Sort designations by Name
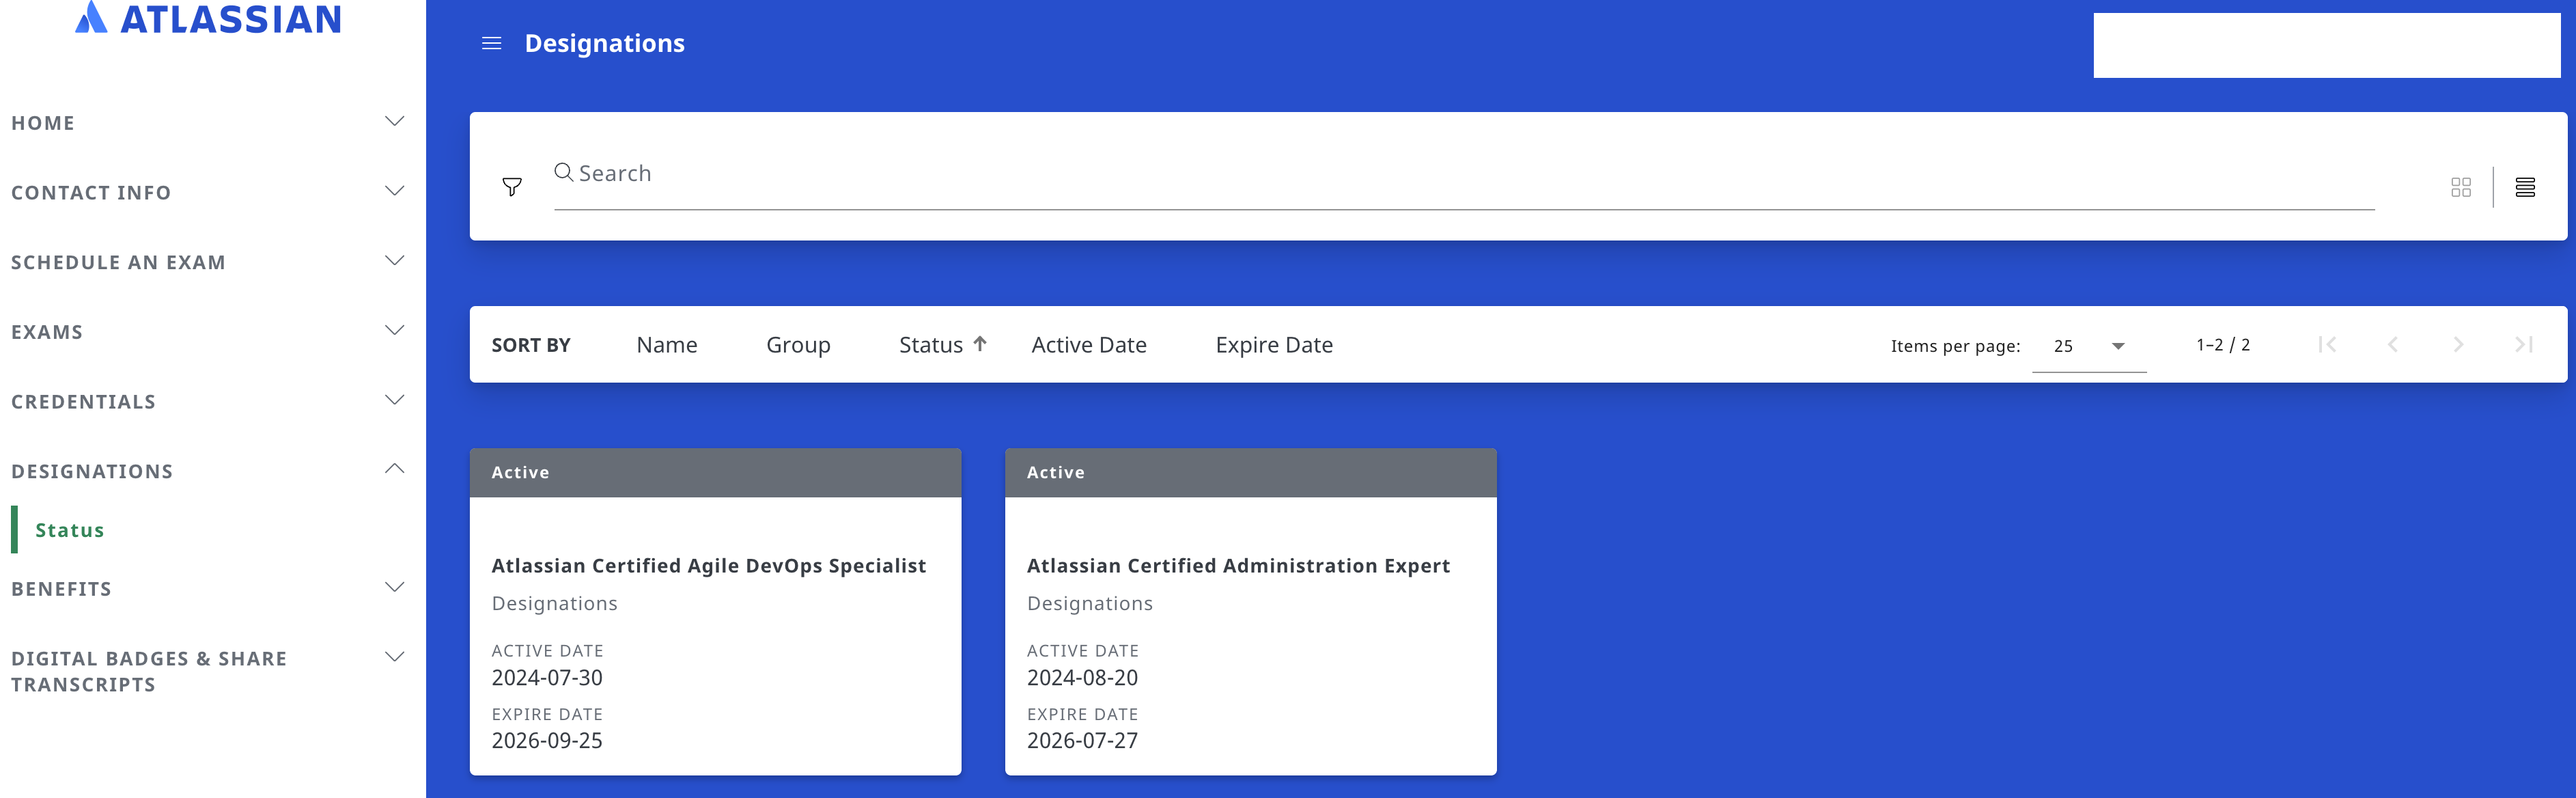2576x798 pixels. pyautogui.click(x=667, y=345)
